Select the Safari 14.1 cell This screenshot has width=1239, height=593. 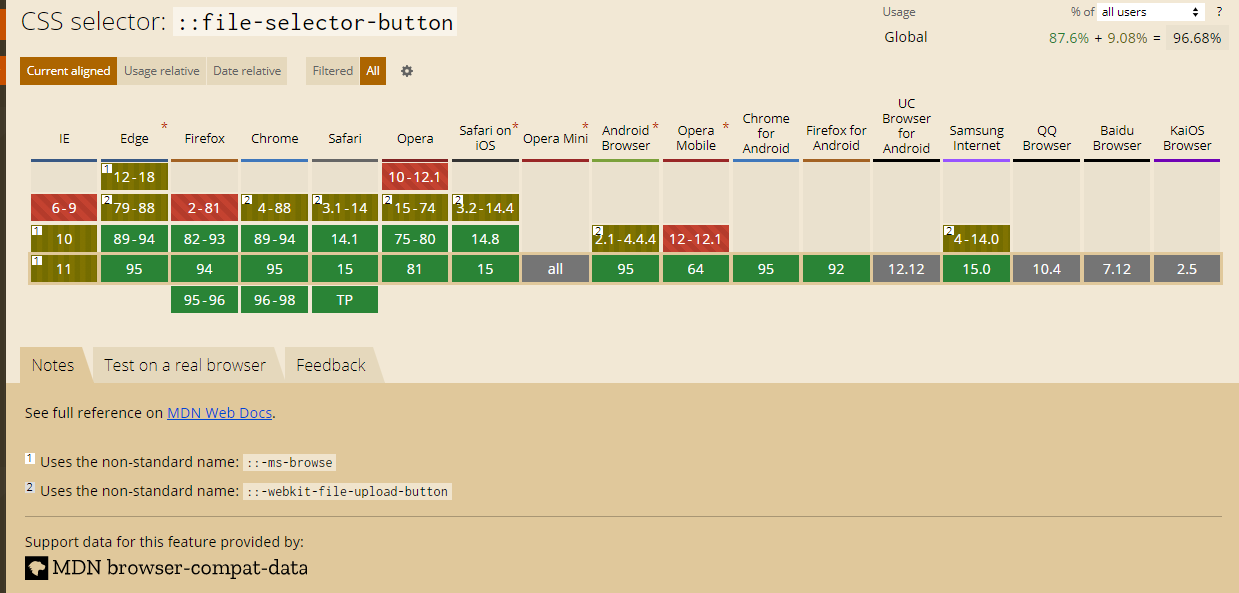click(345, 239)
